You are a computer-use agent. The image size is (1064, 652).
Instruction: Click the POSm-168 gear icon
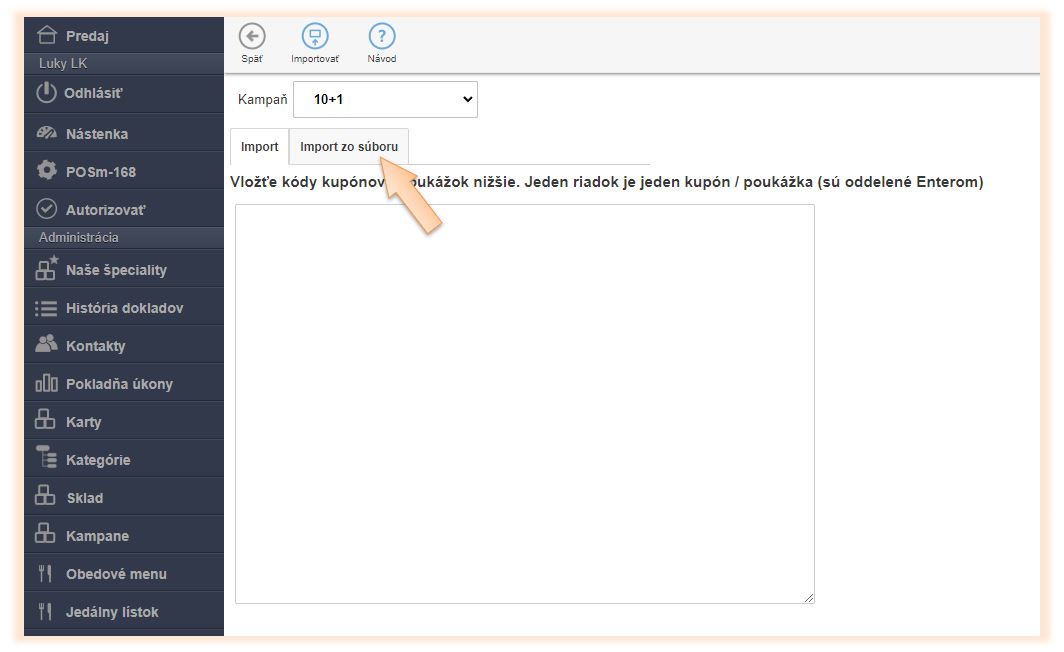point(46,171)
